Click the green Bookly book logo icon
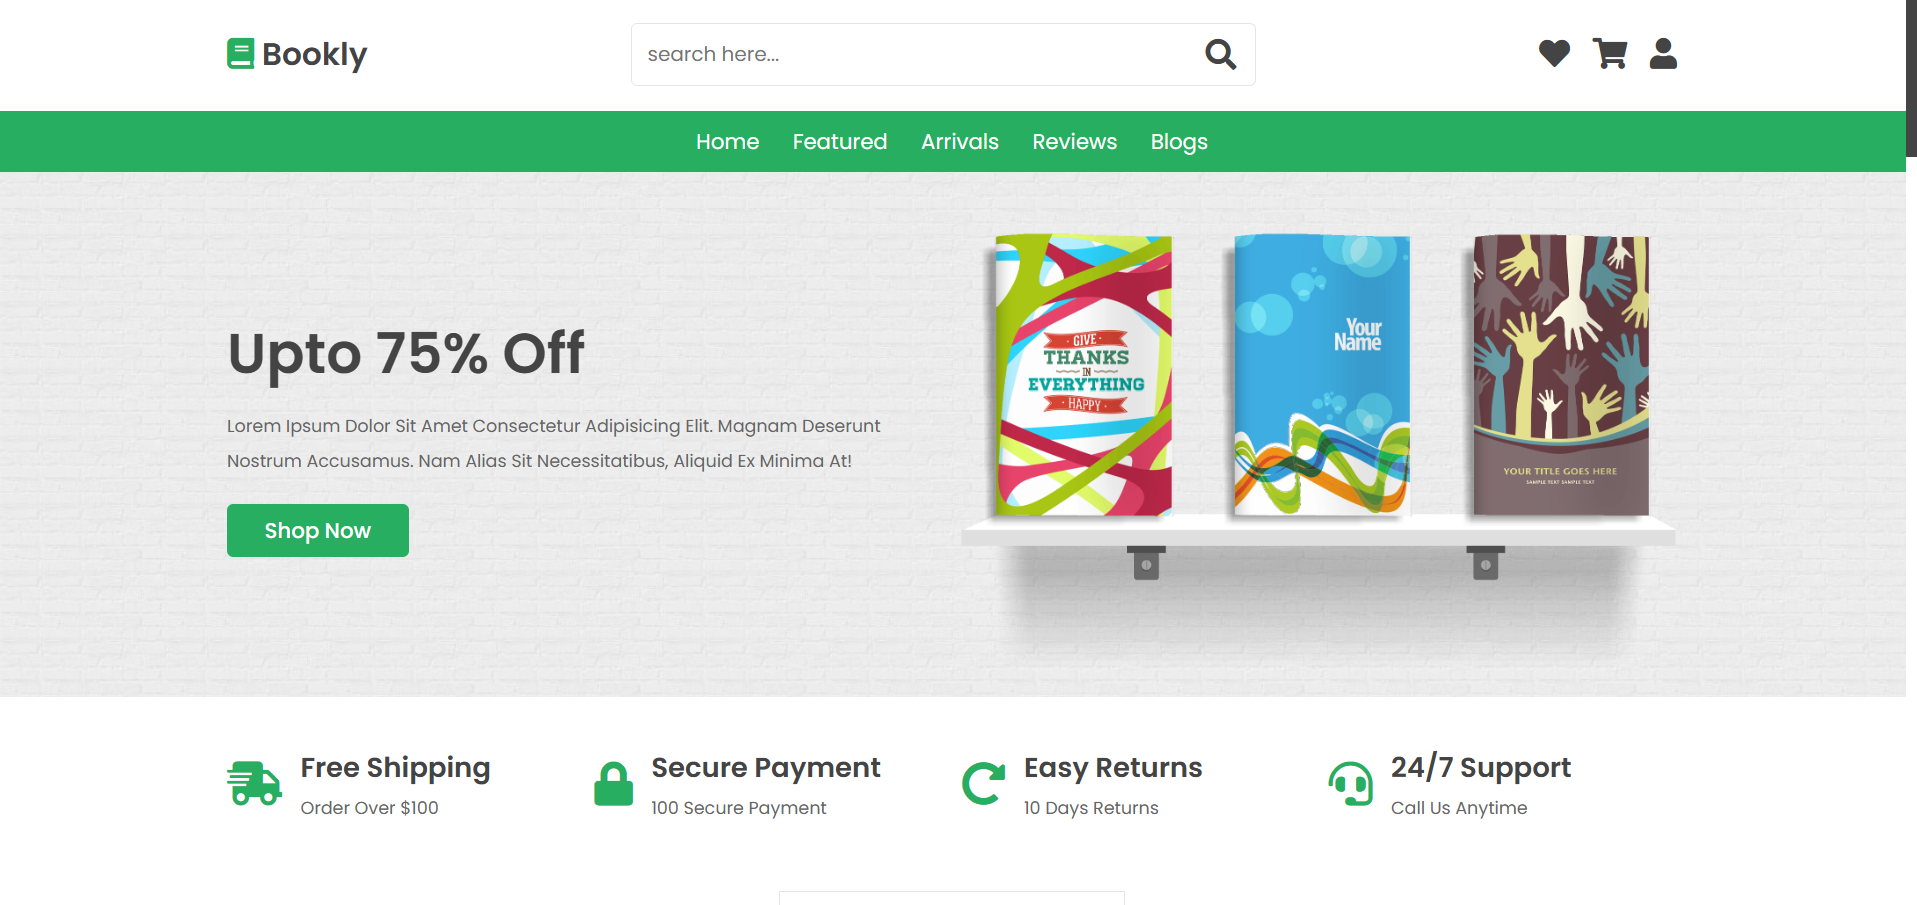This screenshot has width=1917, height=905. tap(240, 54)
